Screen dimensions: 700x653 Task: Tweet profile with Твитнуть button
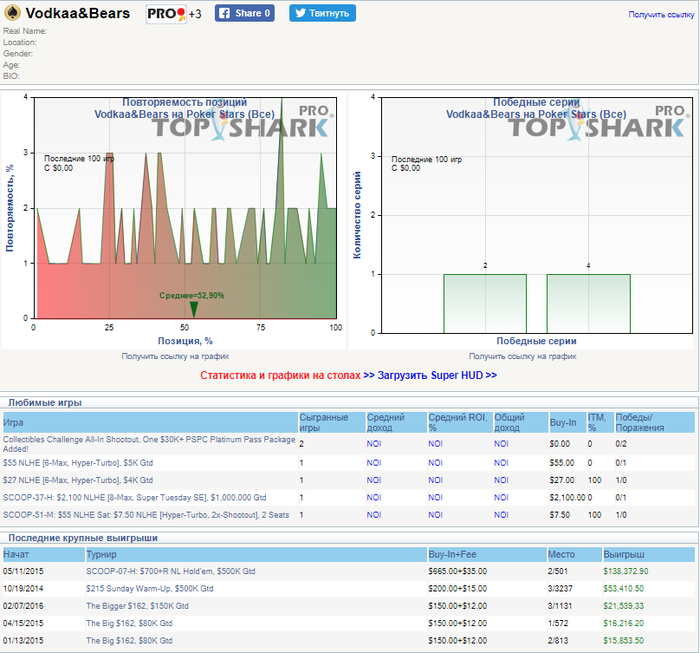(322, 13)
